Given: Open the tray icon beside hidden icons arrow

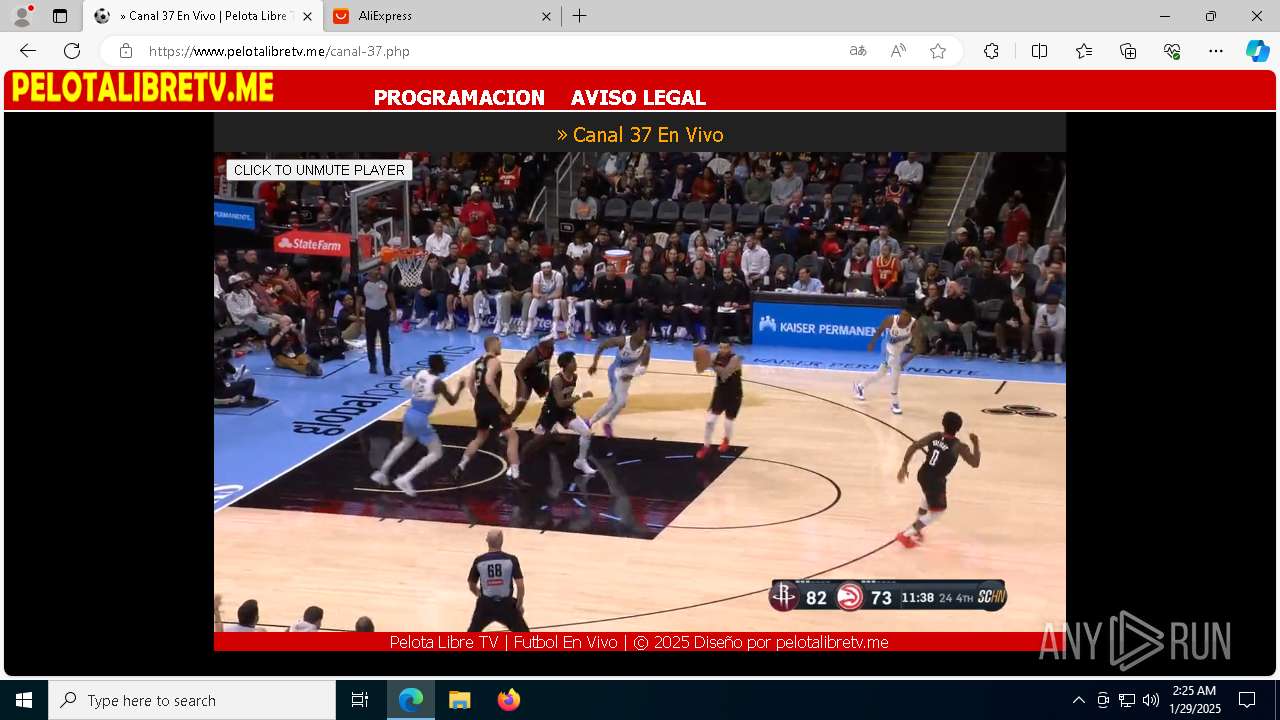Looking at the screenshot, I should (1103, 700).
